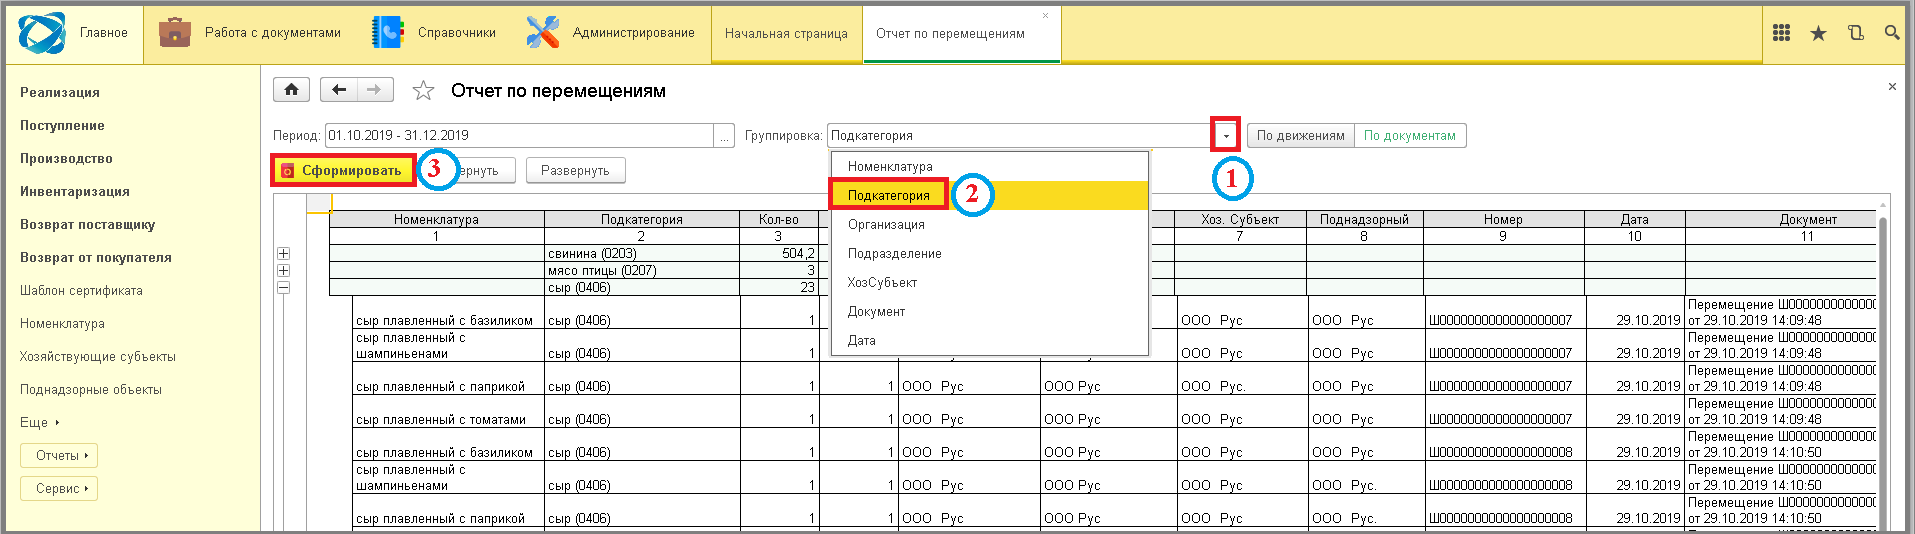This screenshot has height=534, width=1915.
Task: Open the functions grid menu icon
Action: pyautogui.click(x=1781, y=33)
